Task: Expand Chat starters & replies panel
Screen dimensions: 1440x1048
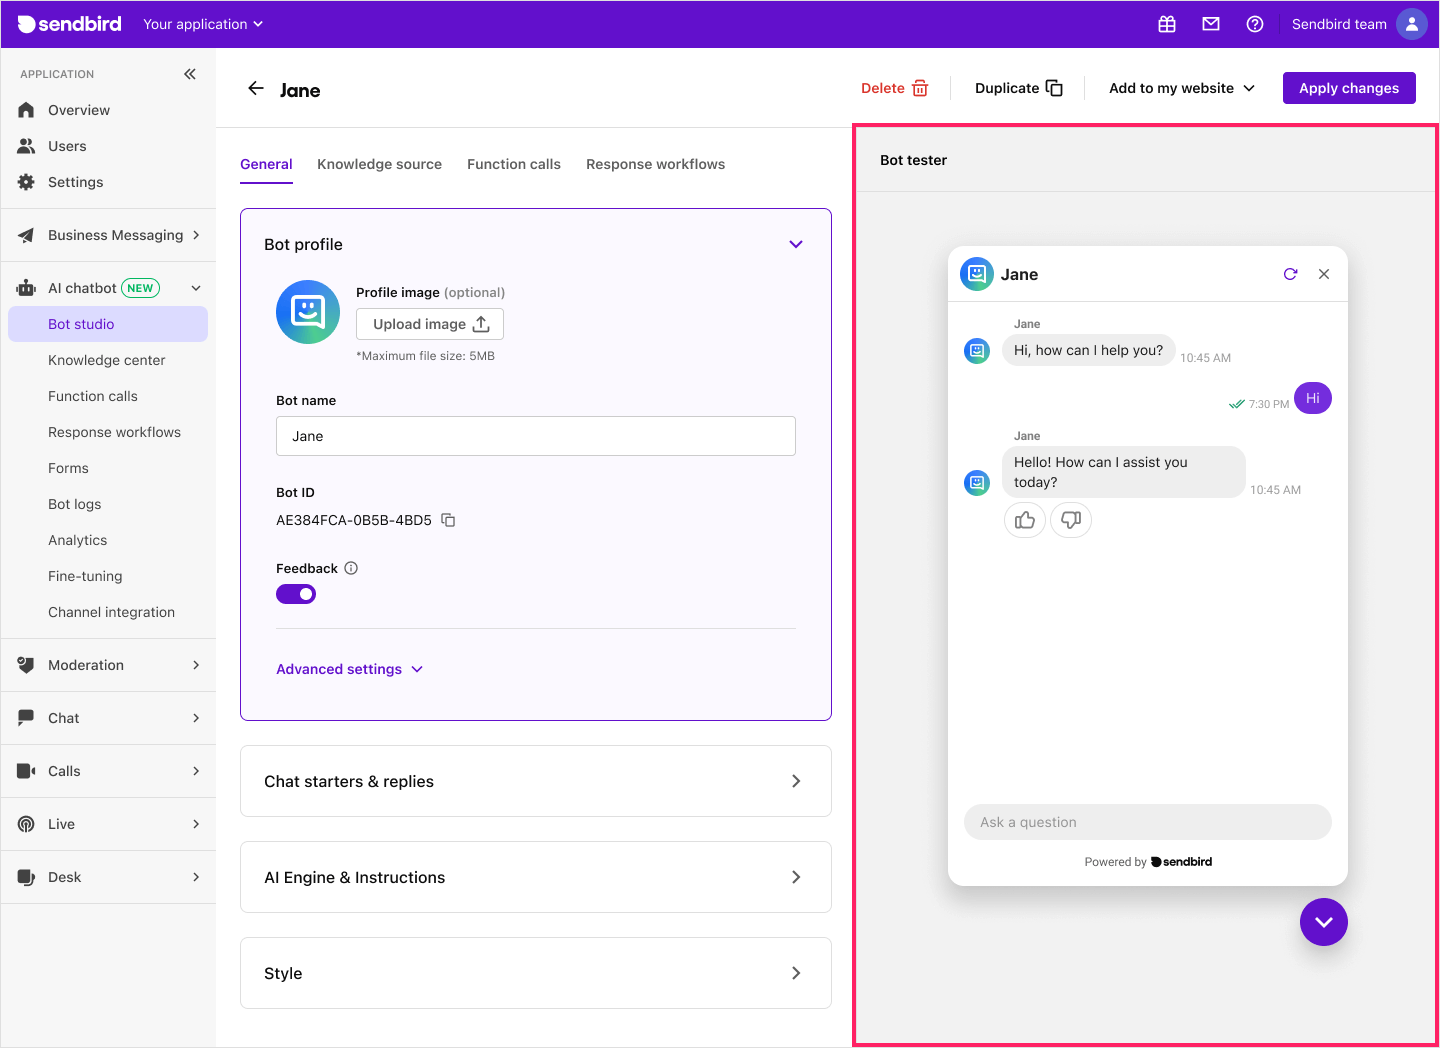Action: click(536, 781)
